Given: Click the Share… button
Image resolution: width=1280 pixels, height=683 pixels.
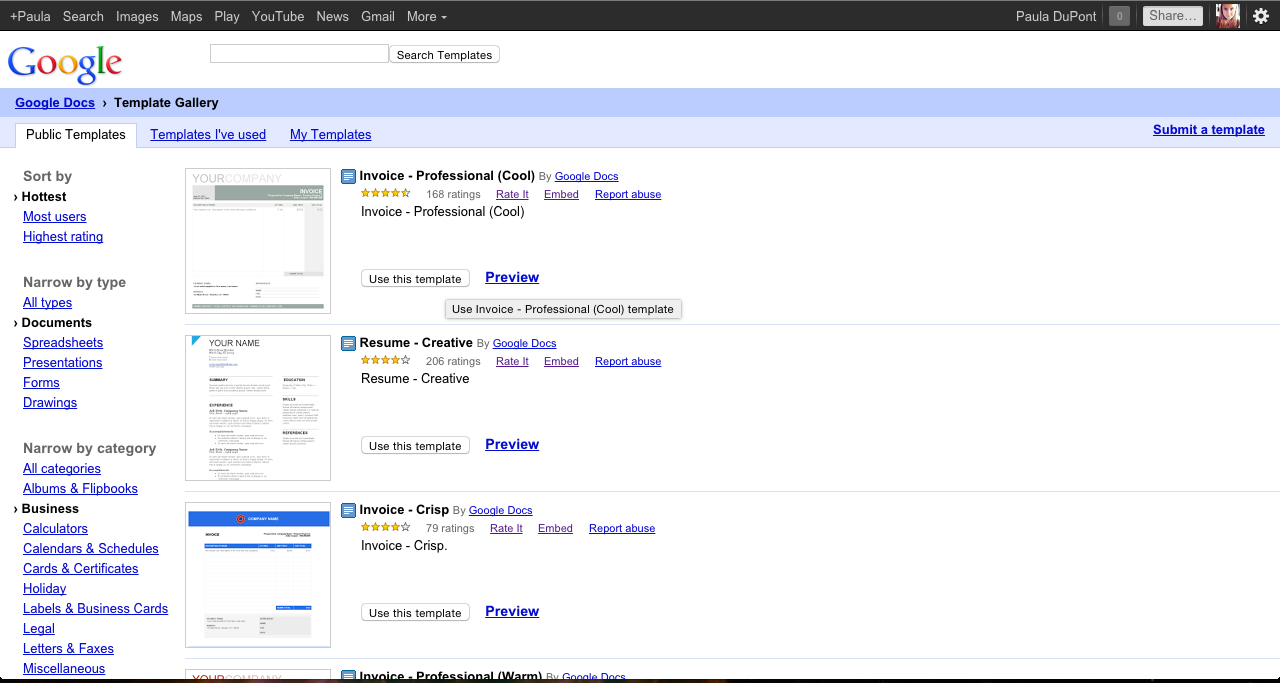Looking at the screenshot, I should coord(1172,16).
